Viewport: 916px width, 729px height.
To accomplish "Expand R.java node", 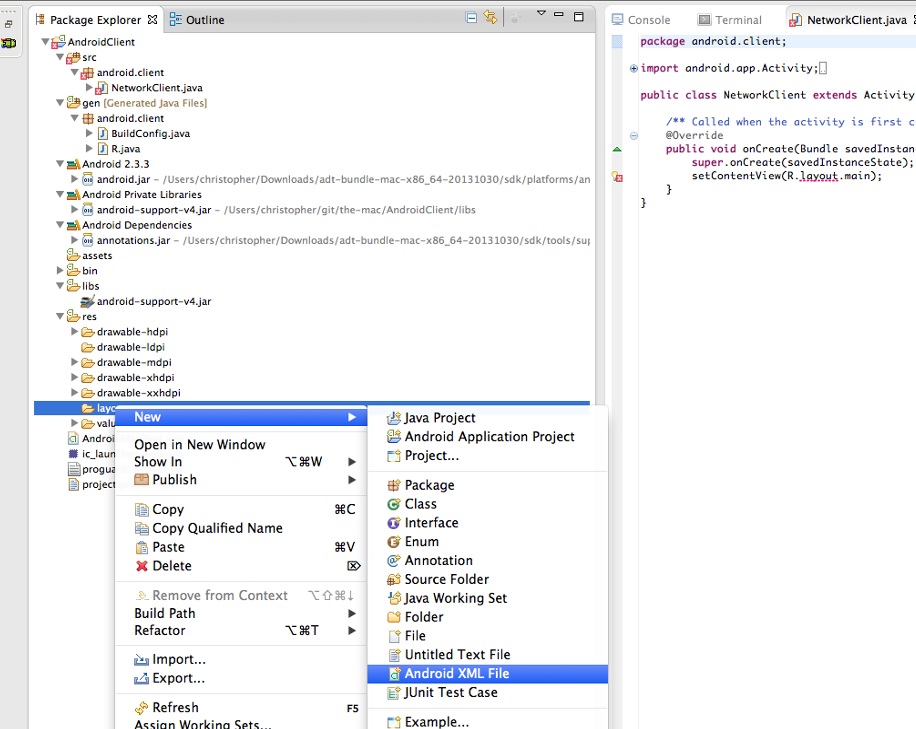I will point(89,148).
